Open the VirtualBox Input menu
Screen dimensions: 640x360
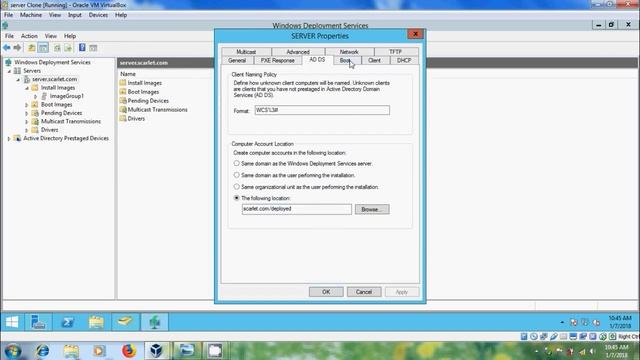75,15
